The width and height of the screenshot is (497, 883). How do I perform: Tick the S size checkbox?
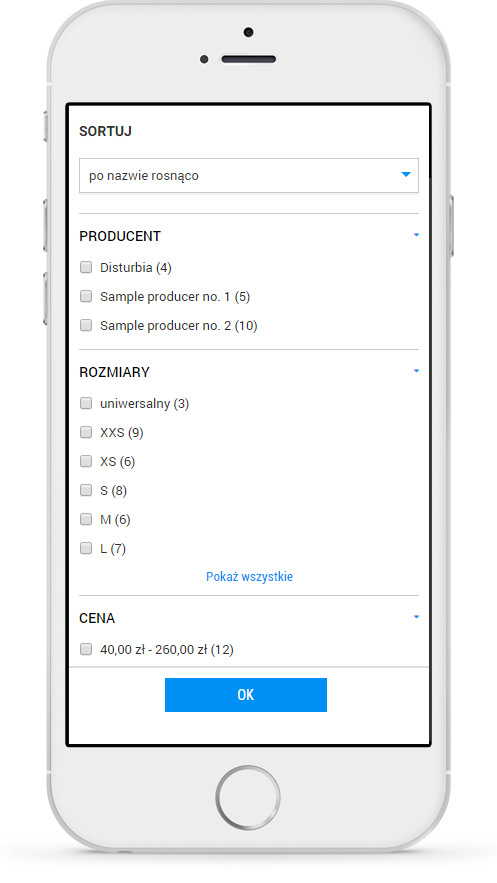pyautogui.click(x=86, y=490)
